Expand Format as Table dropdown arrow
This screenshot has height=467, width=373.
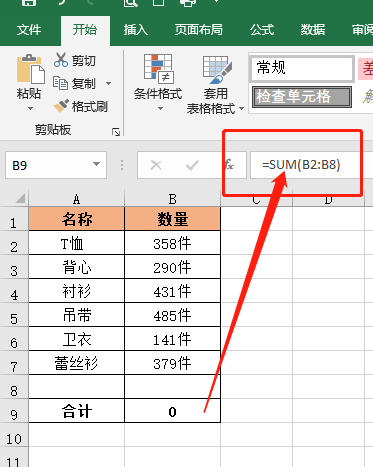click(x=241, y=109)
